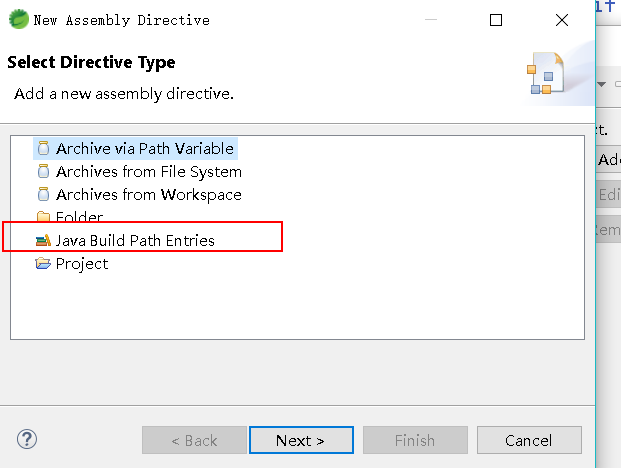Open help with the question mark icon

click(27, 439)
